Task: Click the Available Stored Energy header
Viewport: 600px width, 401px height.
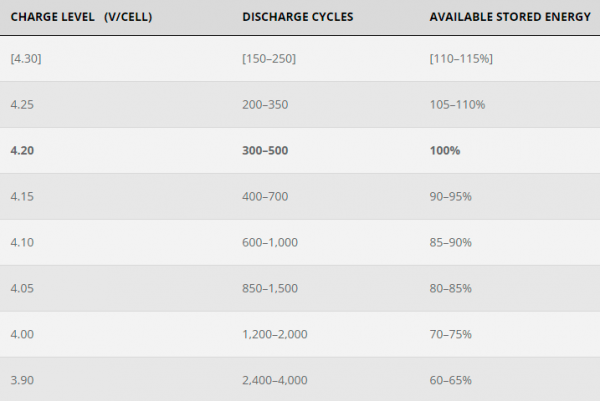Action: click(510, 17)
